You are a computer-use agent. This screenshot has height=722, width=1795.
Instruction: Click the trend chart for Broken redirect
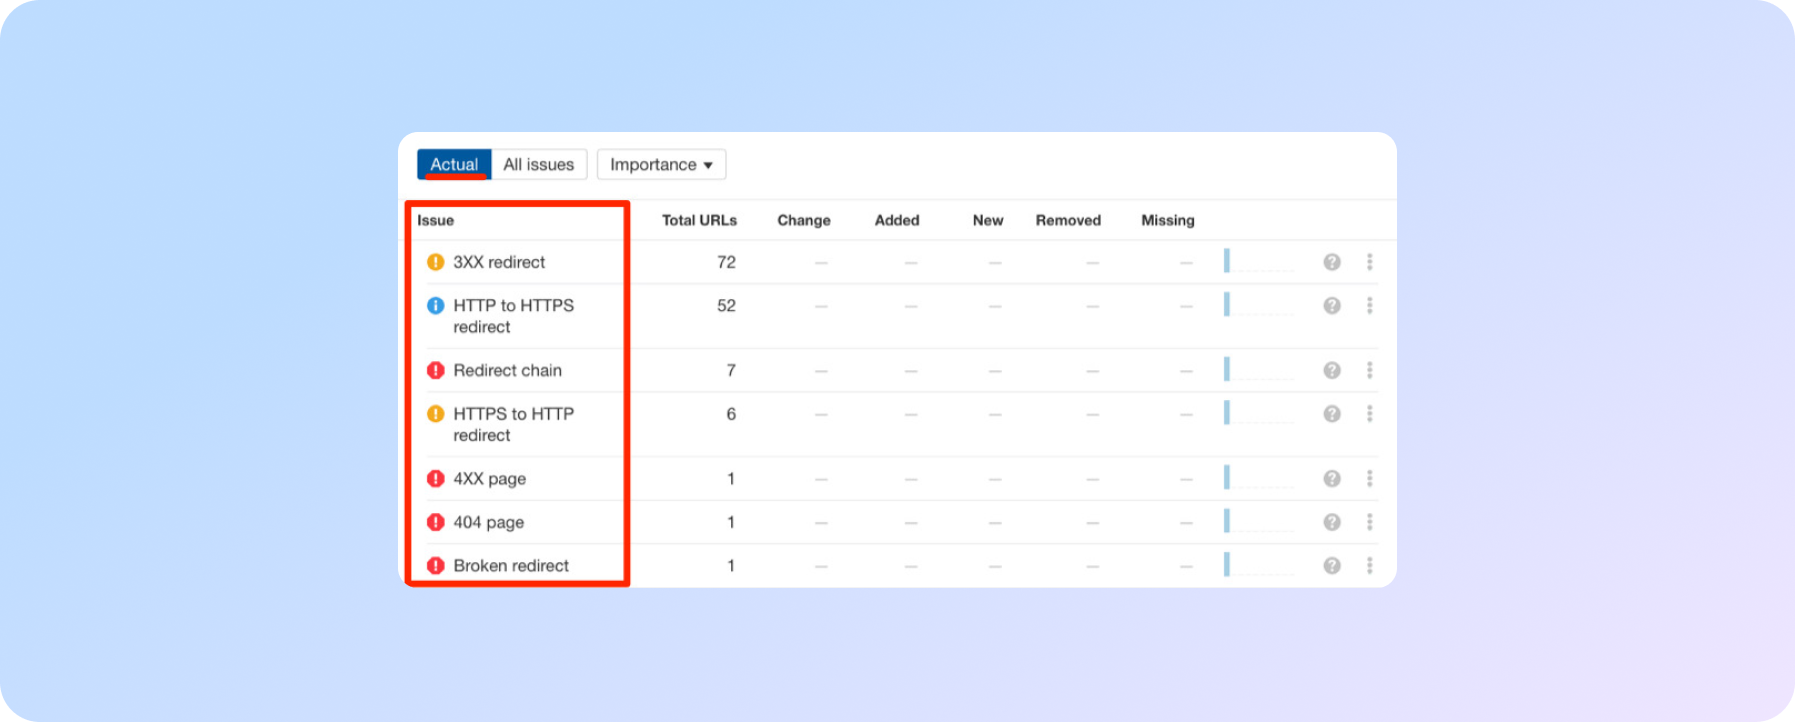pos(1259,564)
